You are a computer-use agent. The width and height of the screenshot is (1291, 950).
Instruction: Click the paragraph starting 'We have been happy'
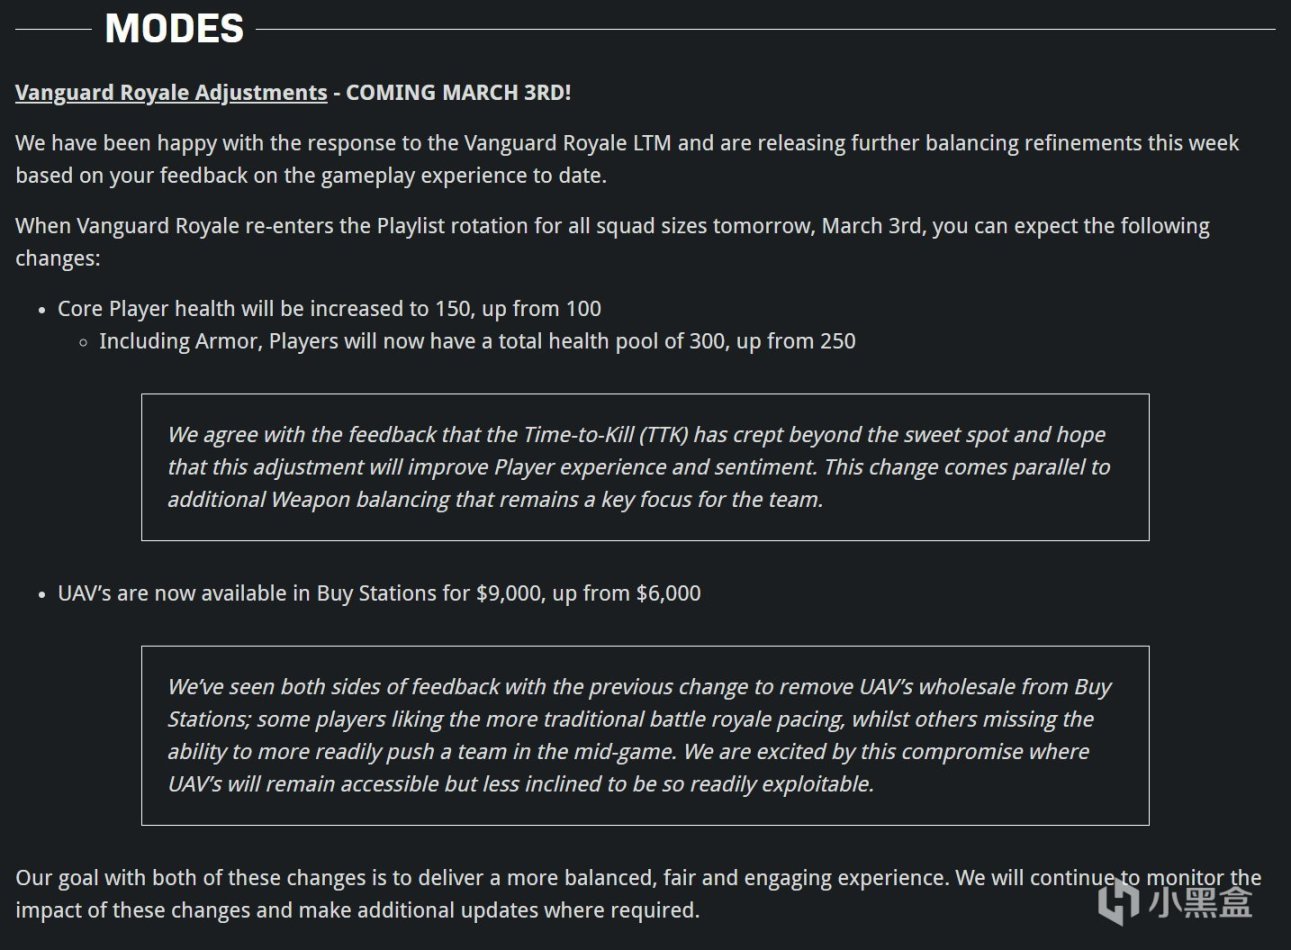(x=626, y=159)
